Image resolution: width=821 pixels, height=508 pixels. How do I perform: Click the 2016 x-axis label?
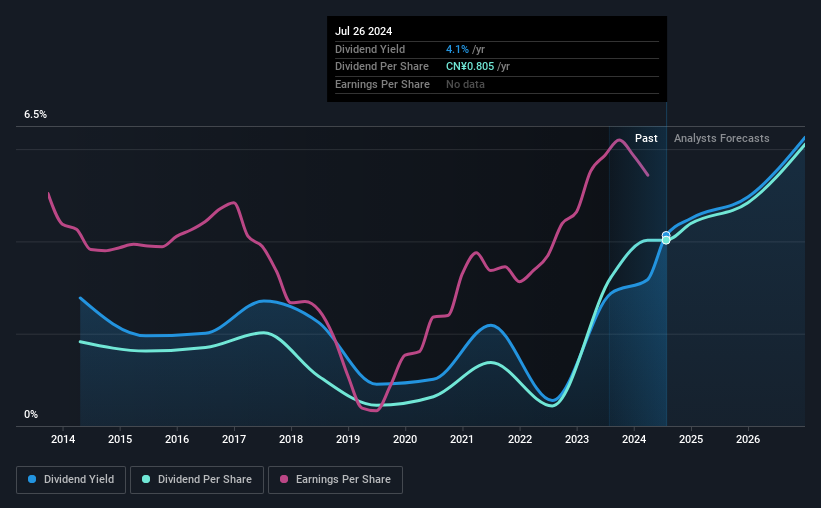(x=177, y=439)
